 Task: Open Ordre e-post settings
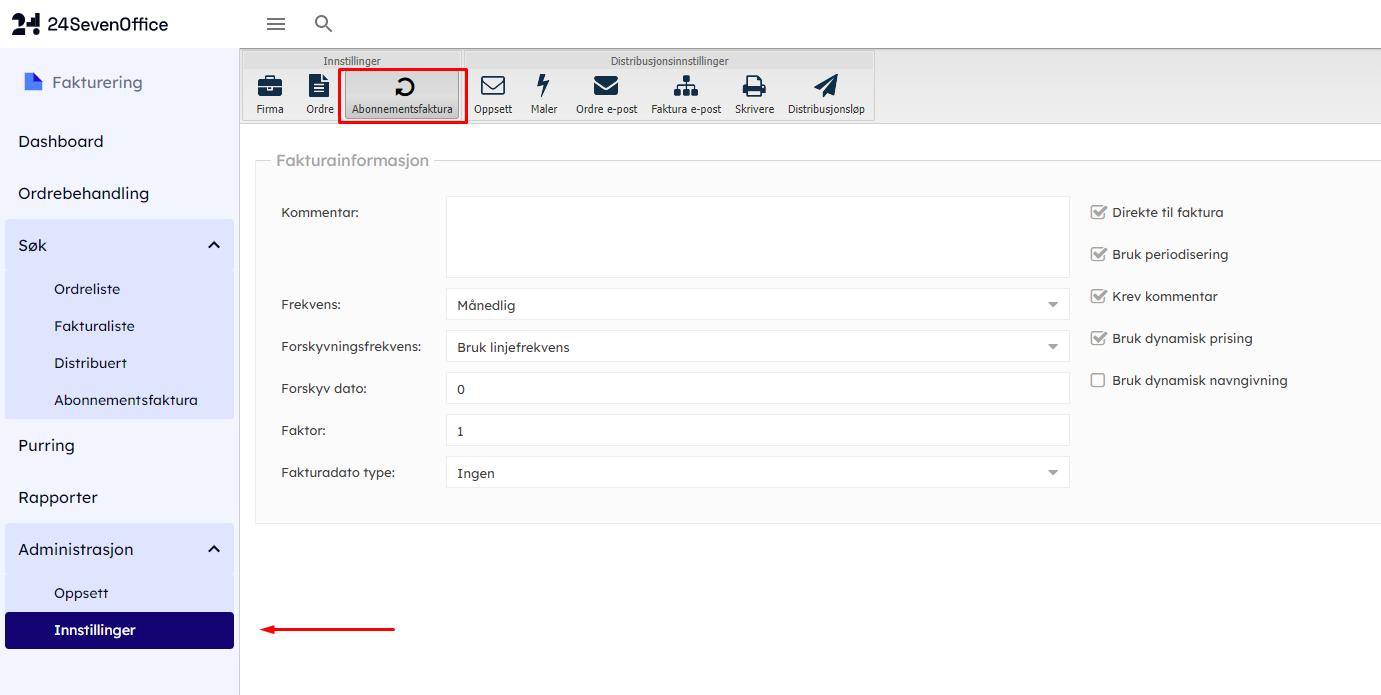[606, 87]
